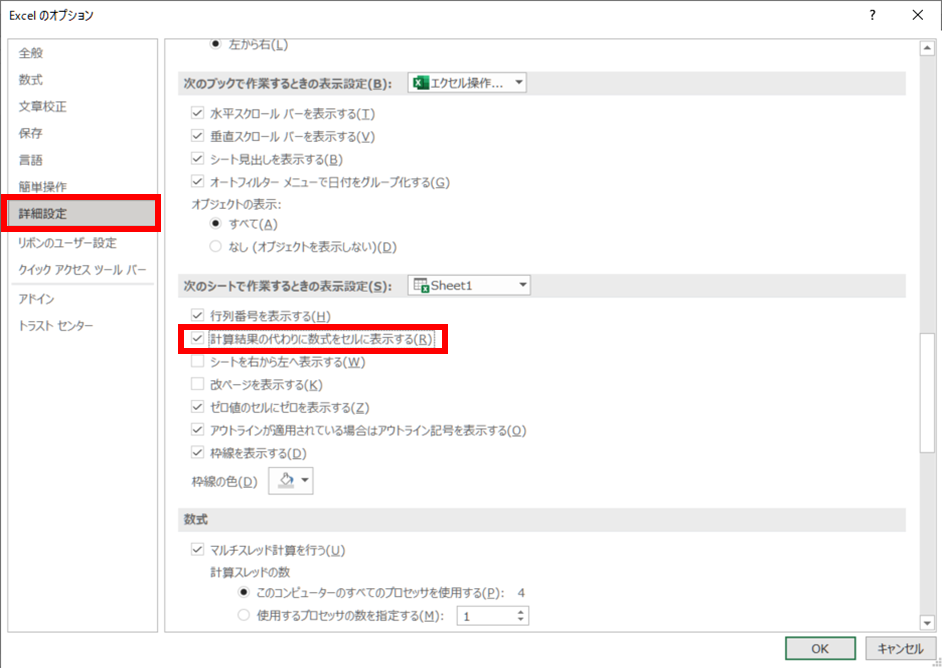The width and height of the screenshot is (942, 668).
Task: Toggle show formulas instead of calculated results
Action: (x=198, y=339)
